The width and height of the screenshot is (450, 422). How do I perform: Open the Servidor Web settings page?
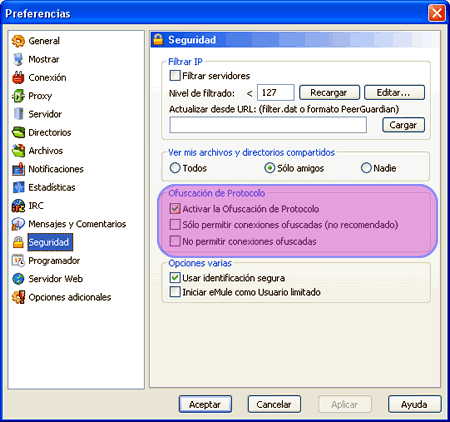(x=56, y=279)
